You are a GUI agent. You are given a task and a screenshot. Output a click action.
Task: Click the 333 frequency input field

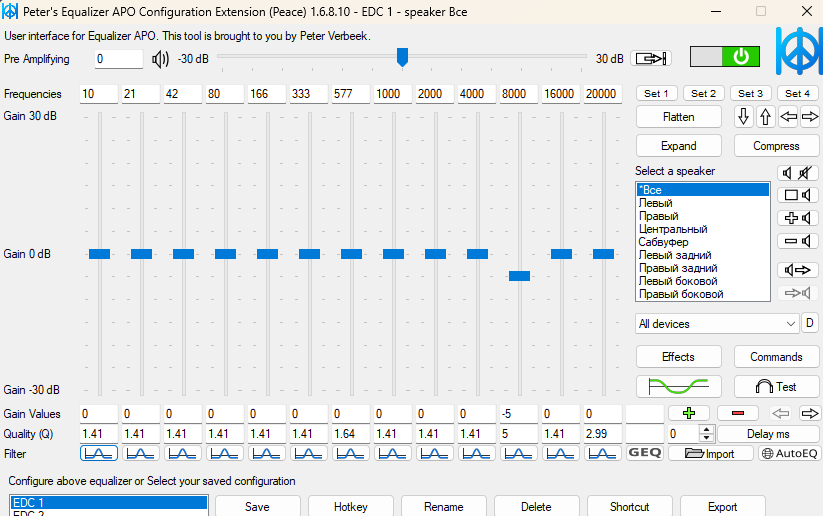pos(309,93)
